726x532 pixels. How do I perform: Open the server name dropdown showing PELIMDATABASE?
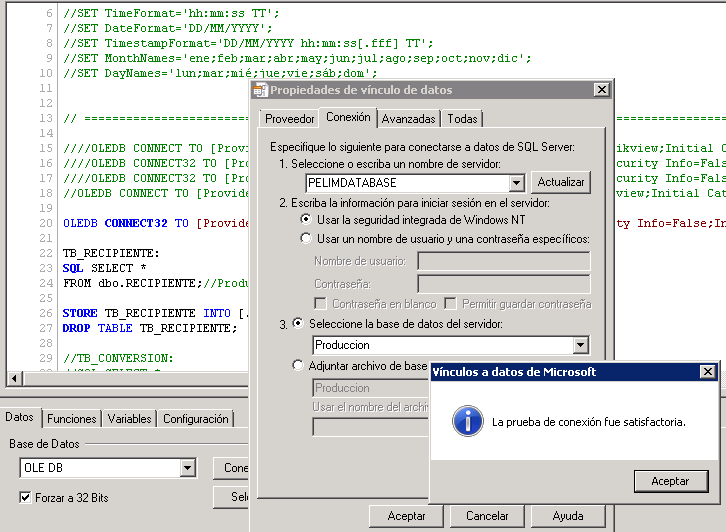[516, 183]
